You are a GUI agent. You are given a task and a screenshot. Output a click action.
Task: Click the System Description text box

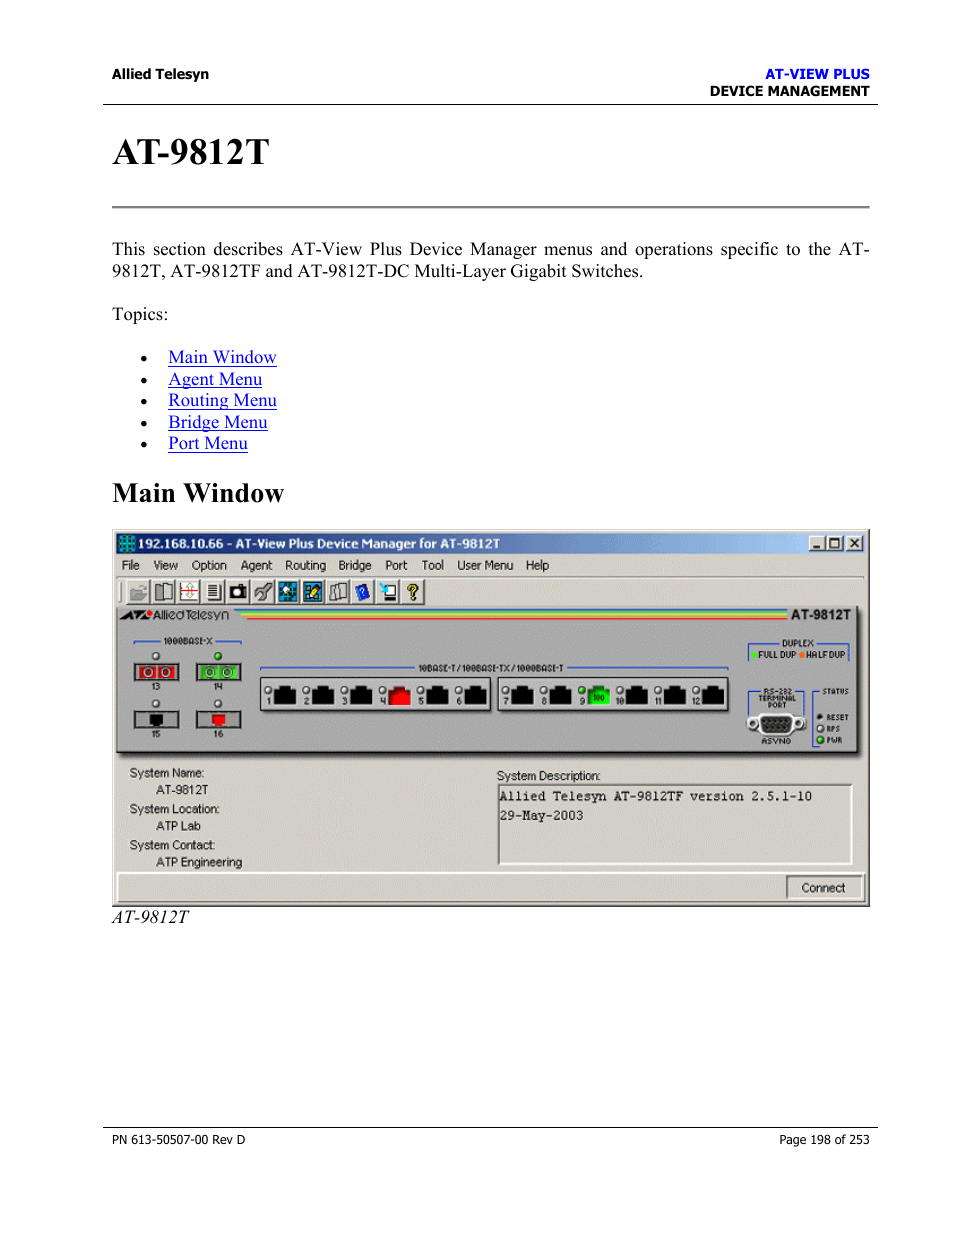pyautogui.click(x=675, y=825)
